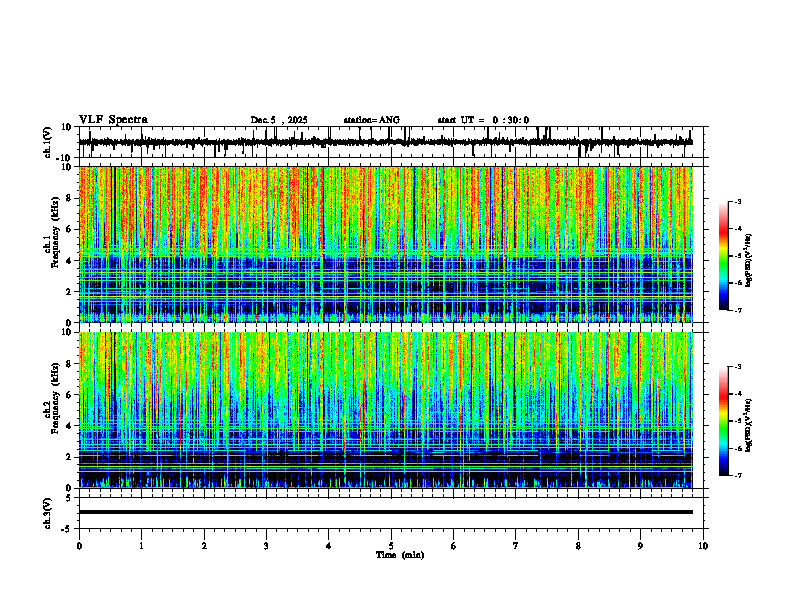This screenshot has width=792, height=612.
Task: Click the ch.2 "Frequency (kHz)" axis label
Action: click(55, 398)
